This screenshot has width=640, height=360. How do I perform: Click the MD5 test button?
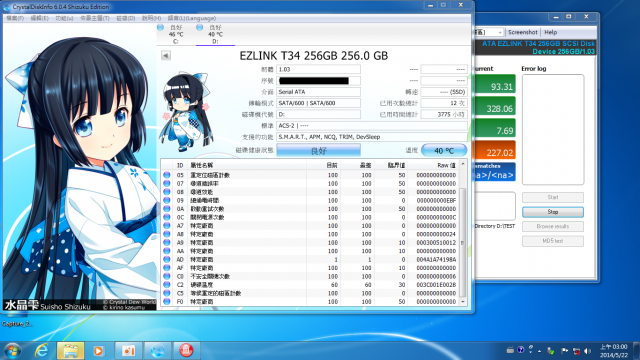click(553, 241)
